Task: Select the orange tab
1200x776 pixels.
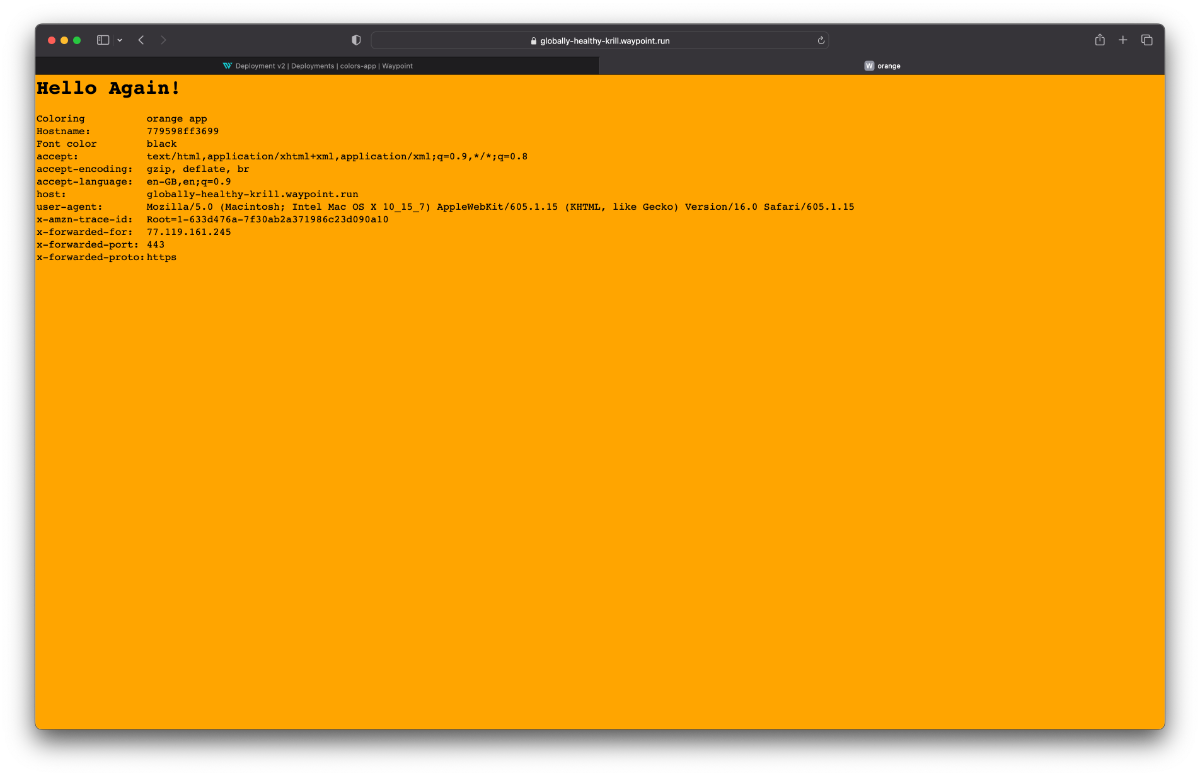Action: (882, 66)
